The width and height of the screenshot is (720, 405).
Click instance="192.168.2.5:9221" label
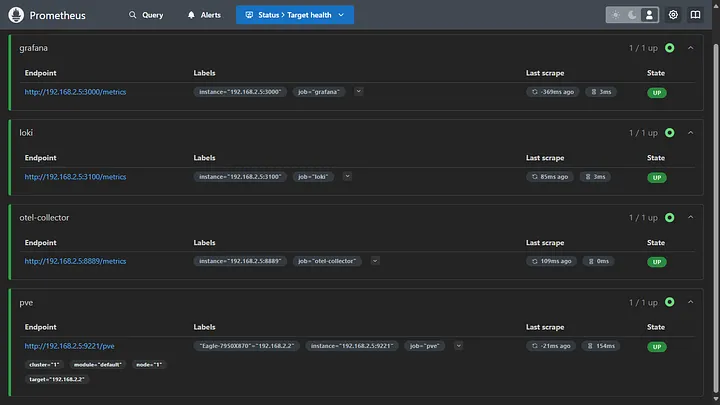352,346
